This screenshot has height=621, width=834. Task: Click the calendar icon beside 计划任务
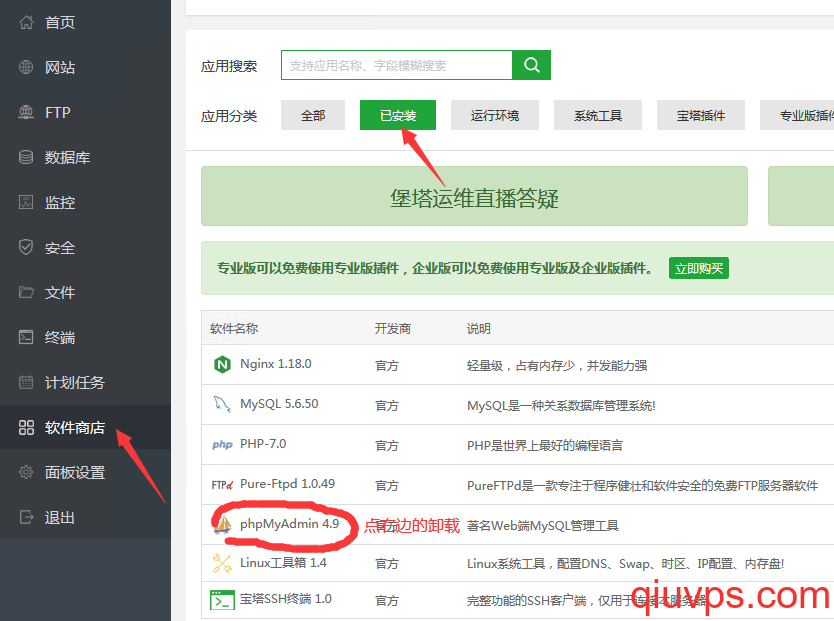pos(26,382)
